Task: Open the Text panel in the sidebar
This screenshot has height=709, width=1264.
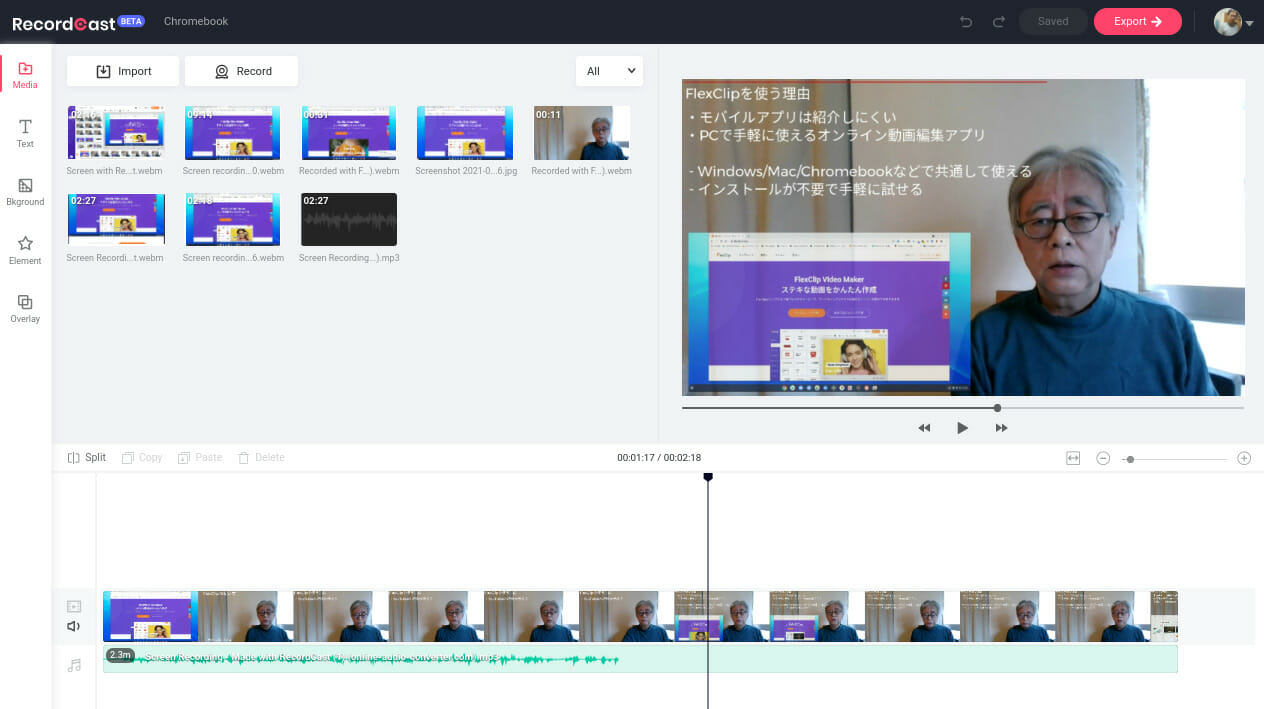Action: (25, 133)
